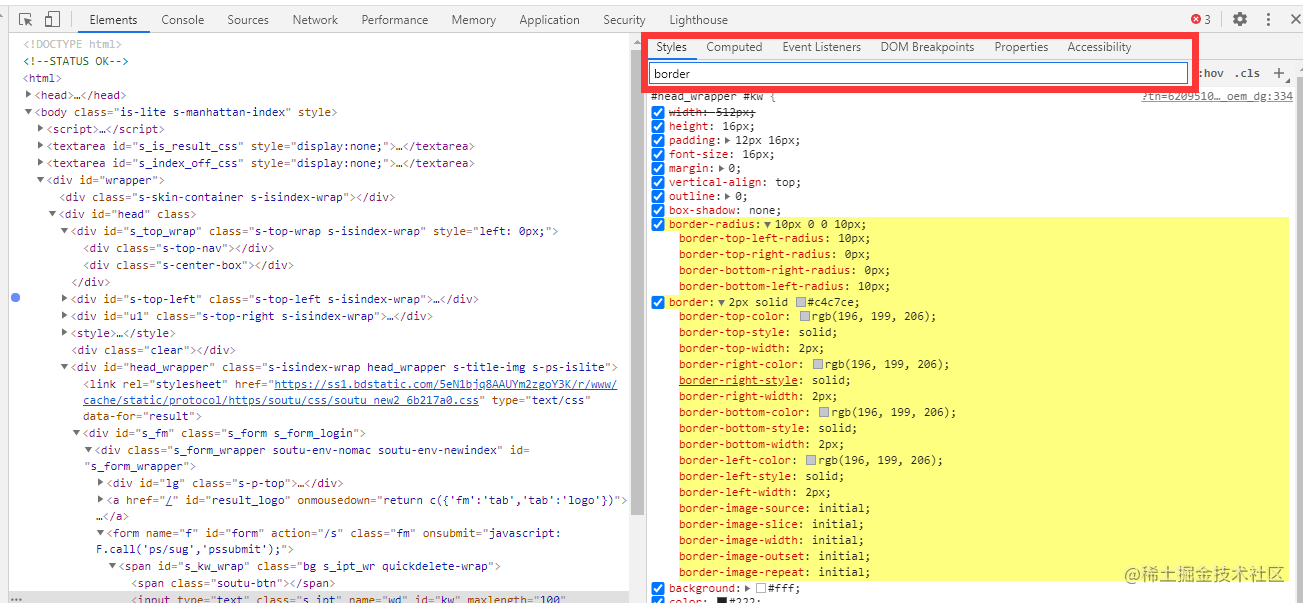This screenshot has height=603, width=1303.
Task: Disable the outline property checkbox
Action: point(658,197)
